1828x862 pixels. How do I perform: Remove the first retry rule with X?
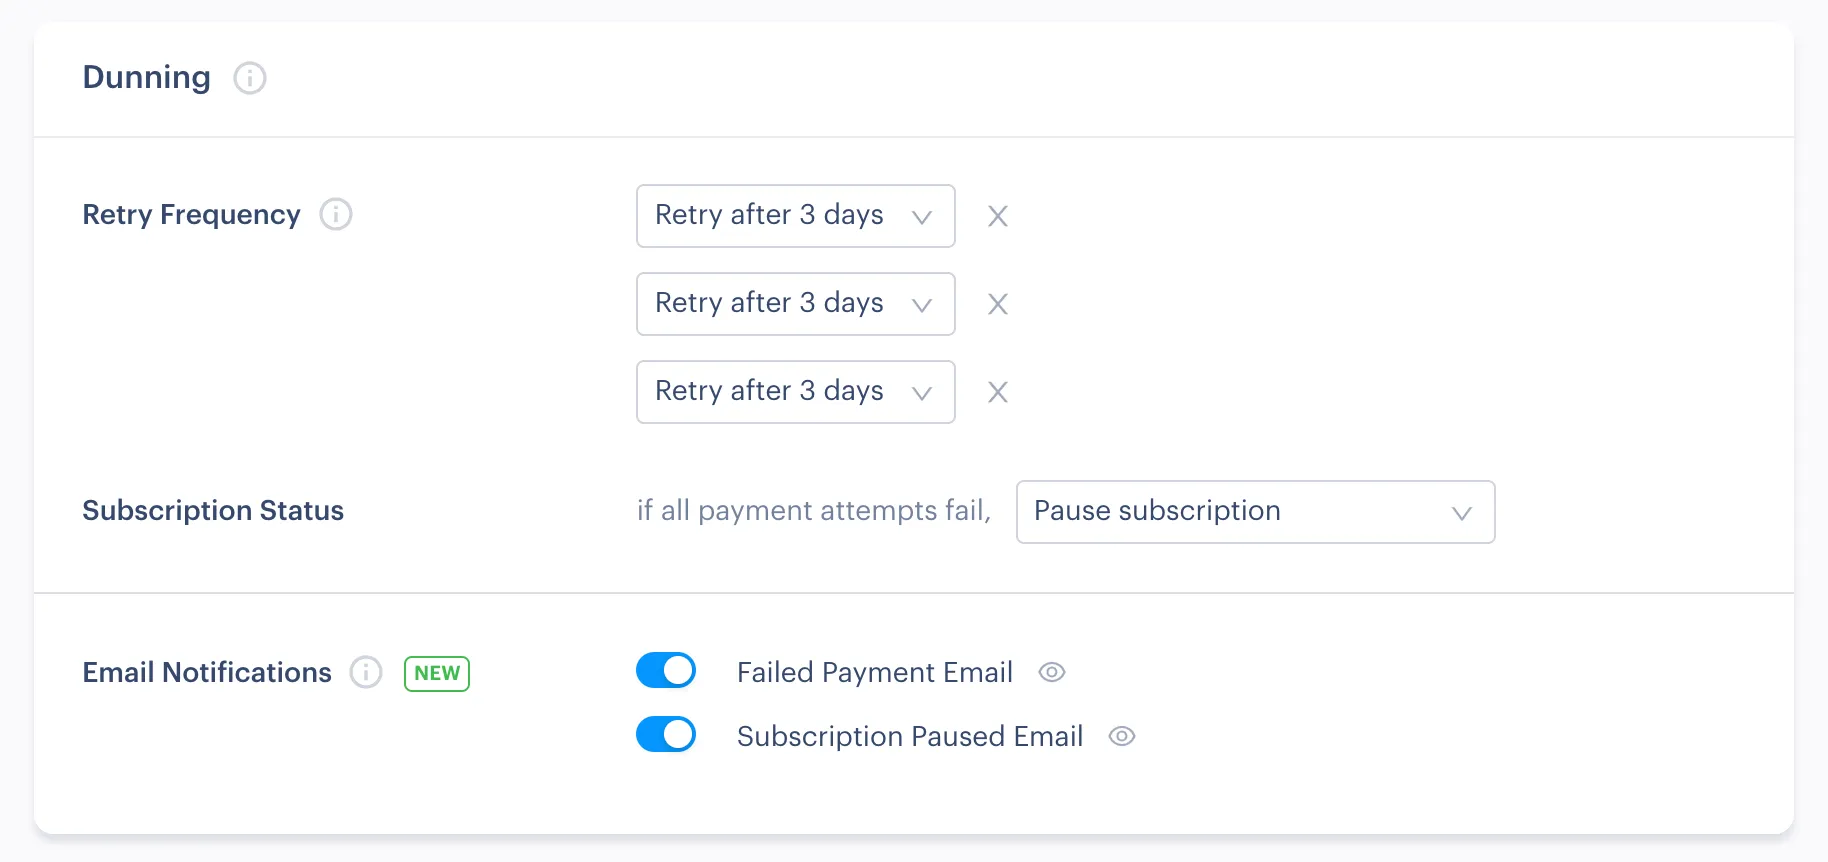click(x=997, y=216)
